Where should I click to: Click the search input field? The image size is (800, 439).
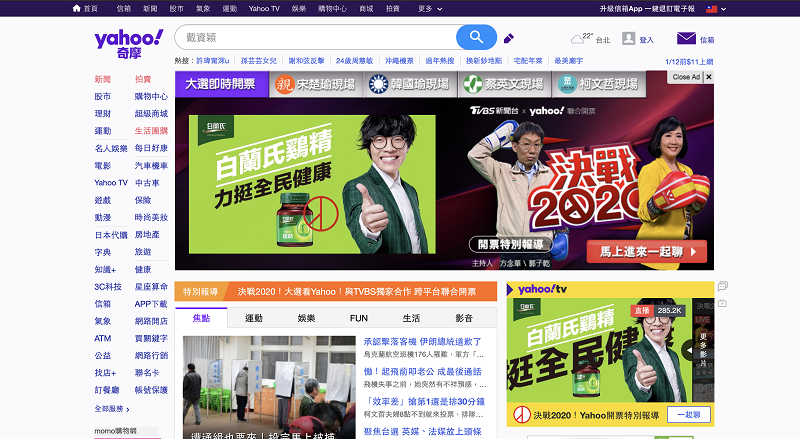316,37
